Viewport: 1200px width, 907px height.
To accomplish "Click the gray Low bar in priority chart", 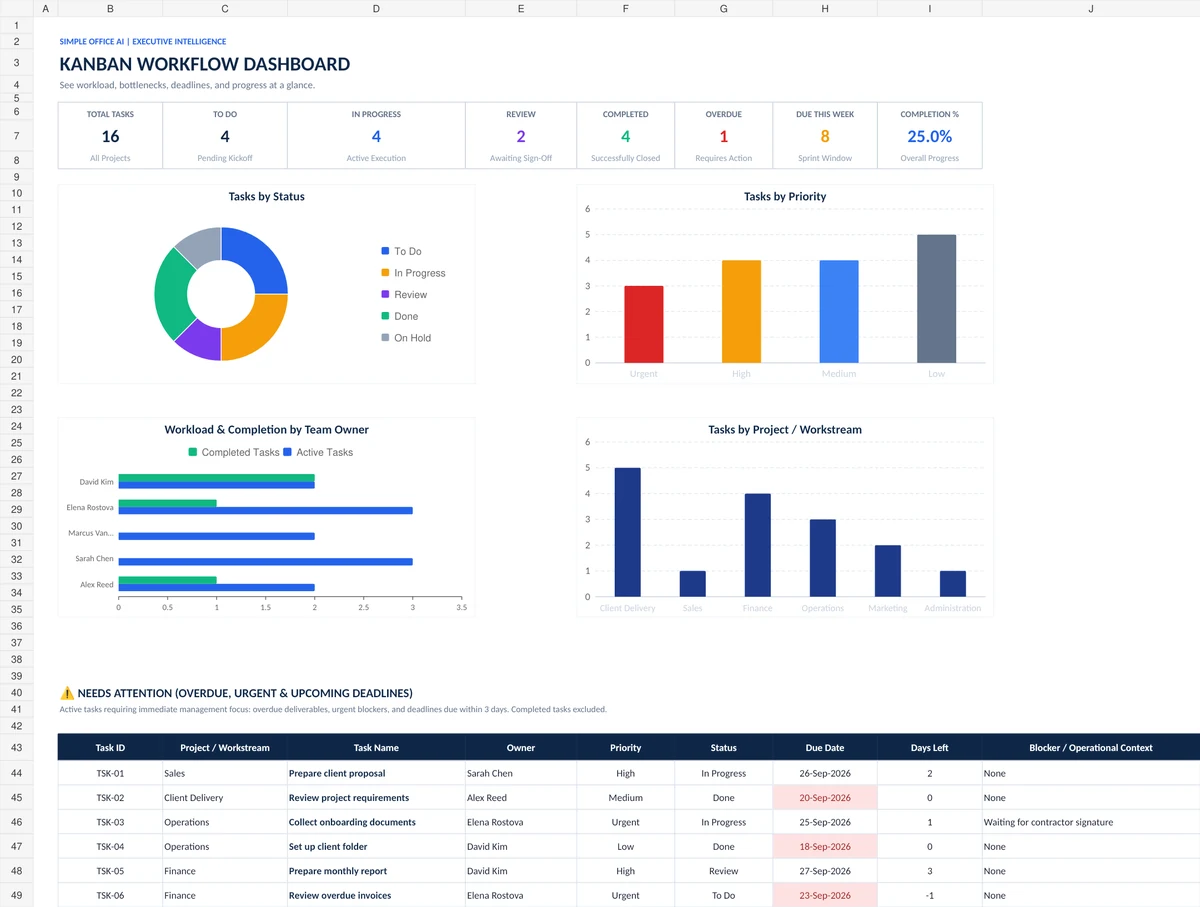I will coord(936,298).
